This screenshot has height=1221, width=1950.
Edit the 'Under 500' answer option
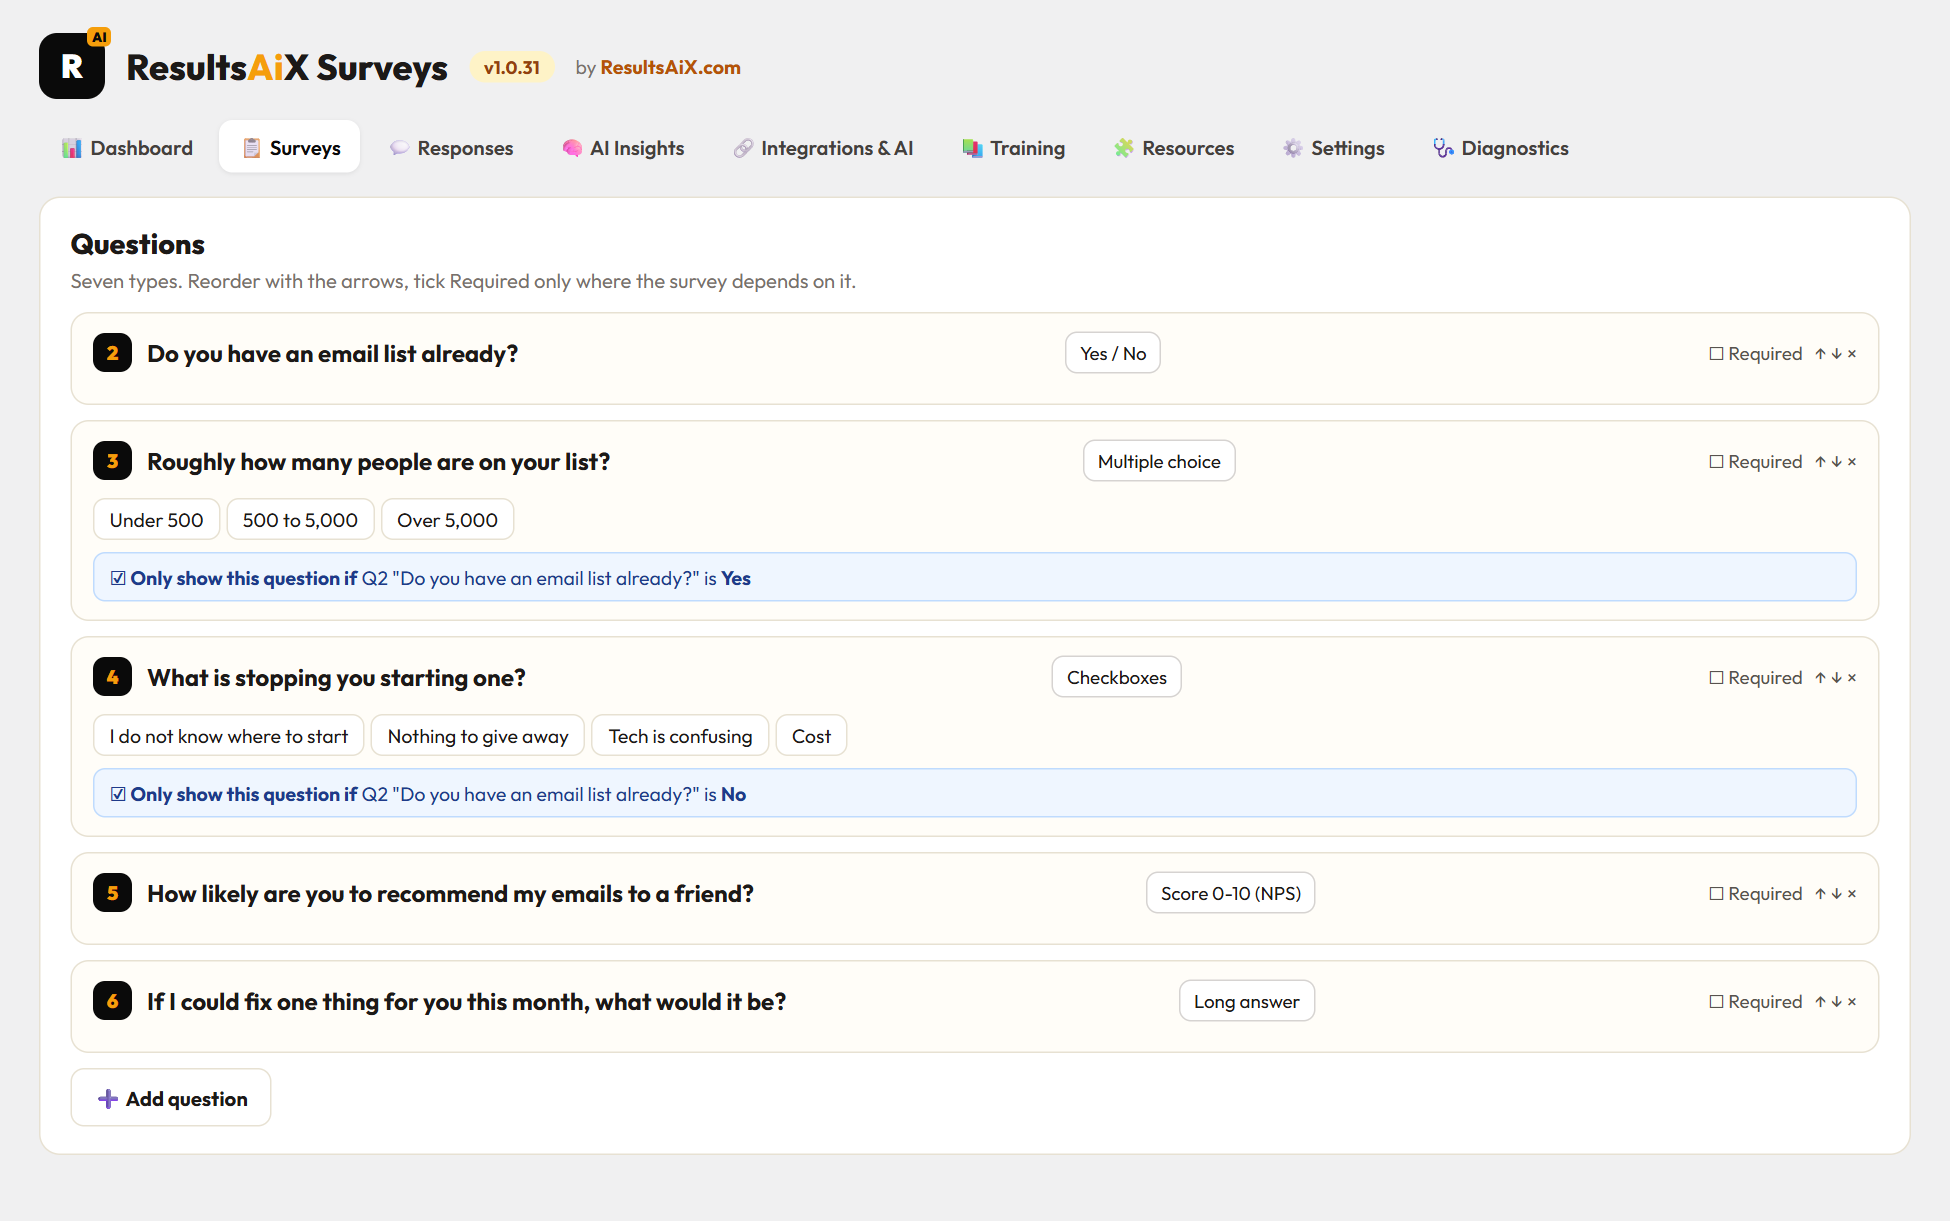pos(156,520)
